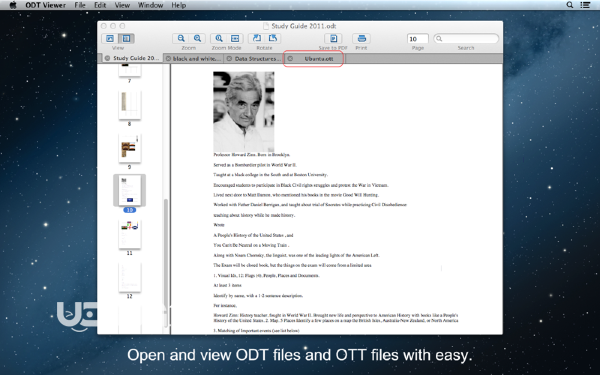Click line starting 'Professor Howard Zinn. Born in Brooklyn'
The height and width of the screenshot is (375, 600).
coord(252,155)
